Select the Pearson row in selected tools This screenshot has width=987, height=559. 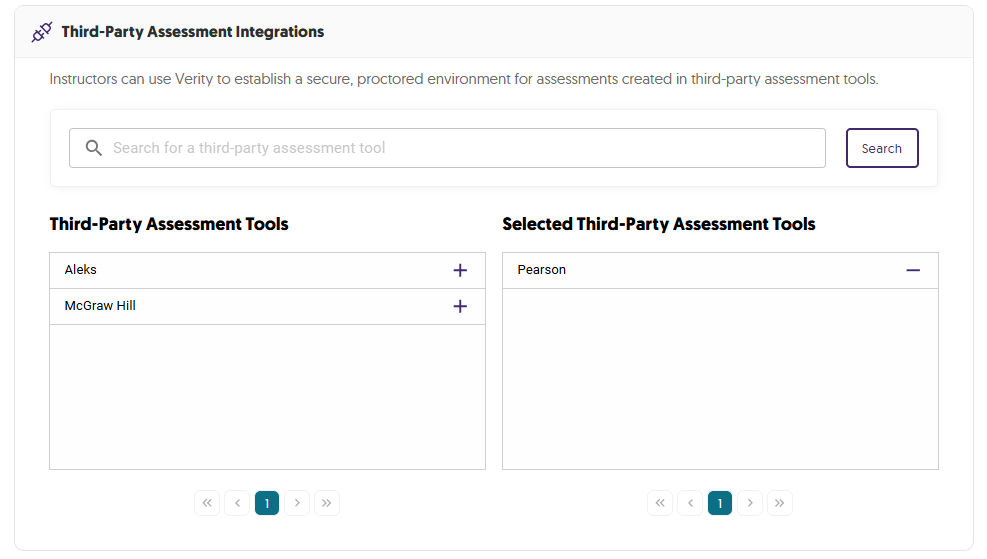click(x=700, y=270)
